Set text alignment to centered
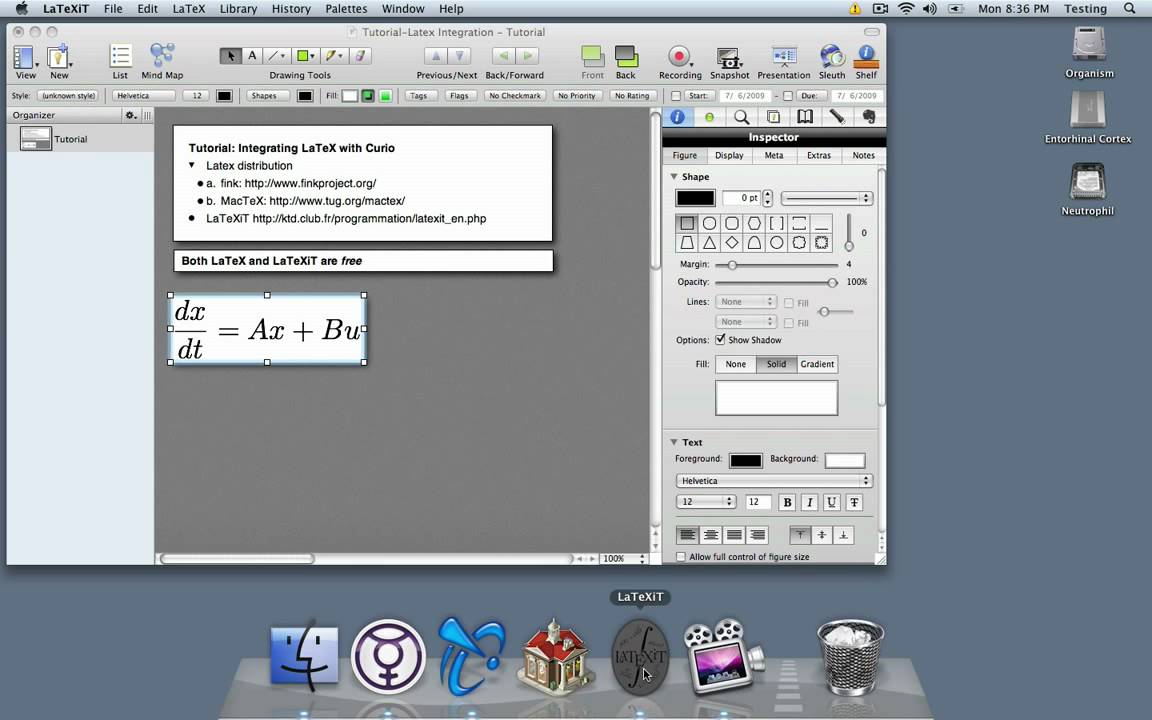The width and height of the screenshot is (1152, 720). 710,535
